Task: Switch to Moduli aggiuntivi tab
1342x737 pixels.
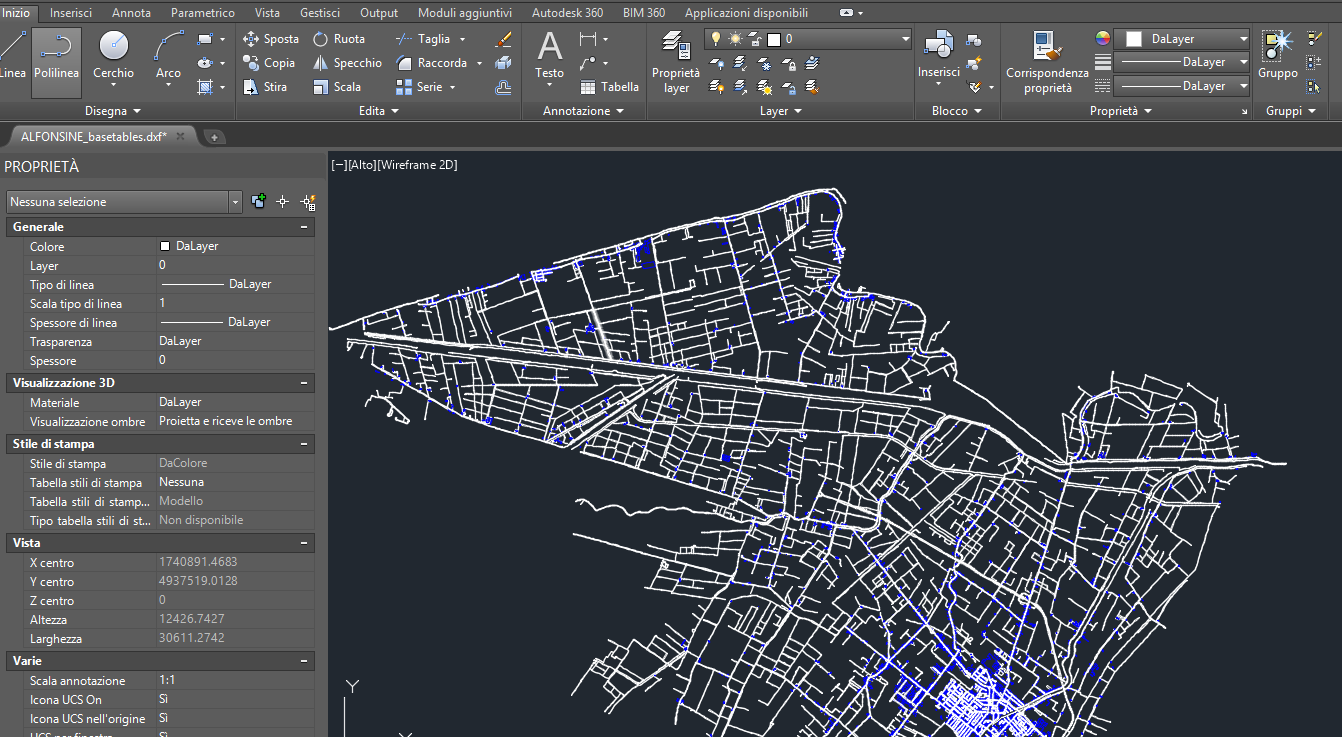Action: [465, 13]
